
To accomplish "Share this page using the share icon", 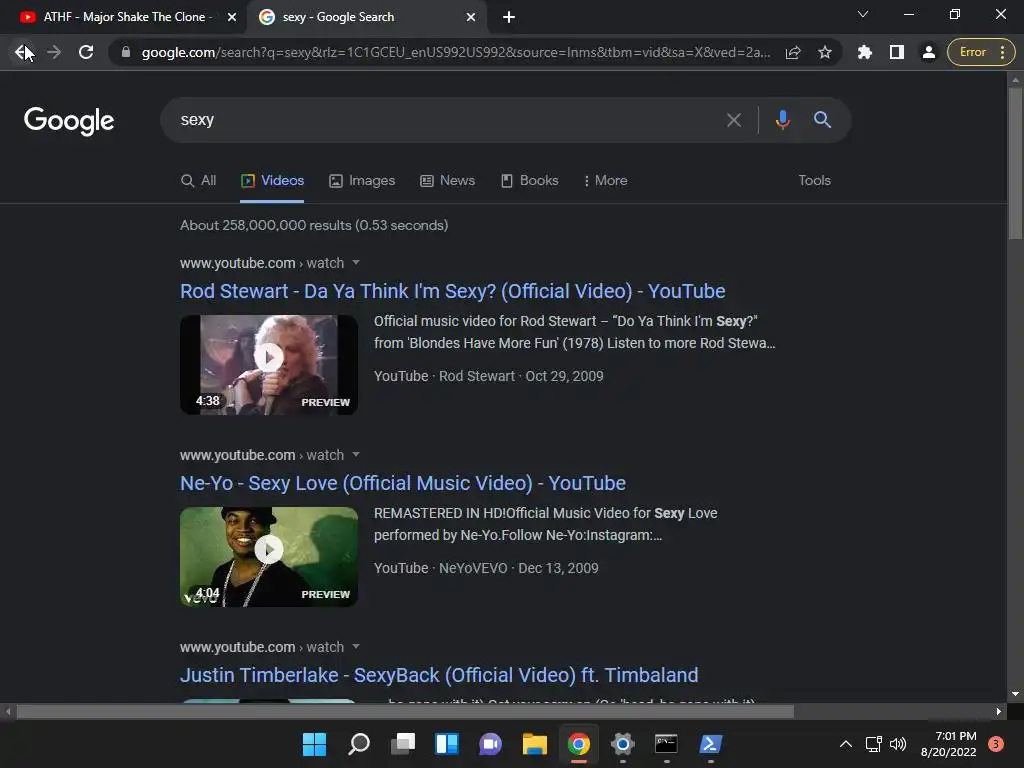I will [x=793, y=52].
